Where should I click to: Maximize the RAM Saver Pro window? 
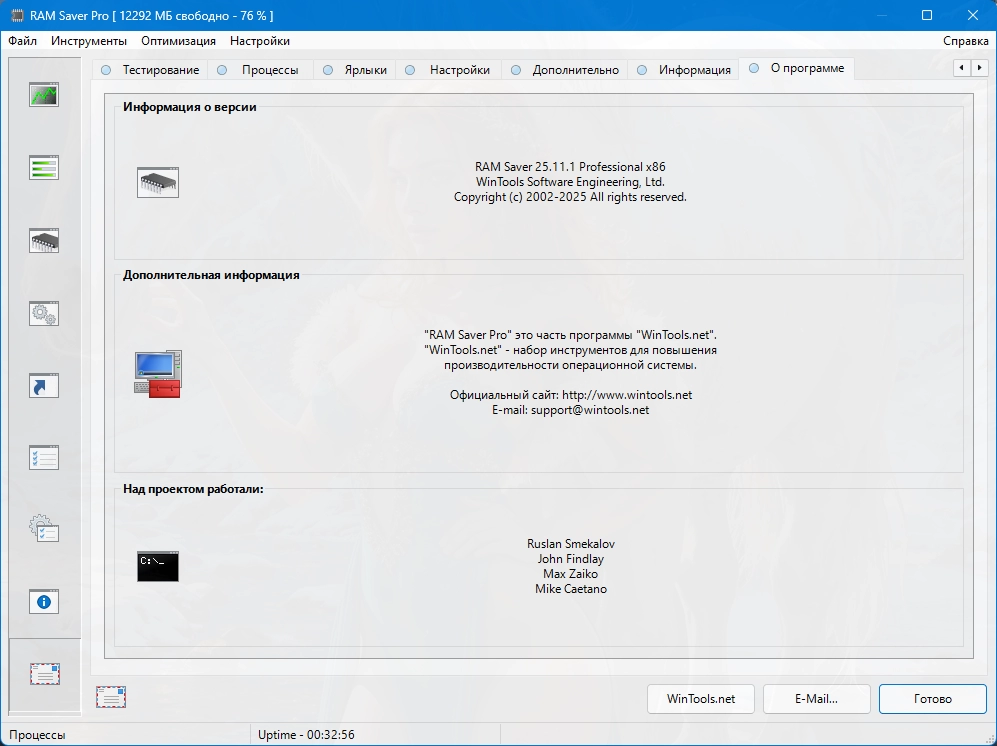tap(927, 15)
